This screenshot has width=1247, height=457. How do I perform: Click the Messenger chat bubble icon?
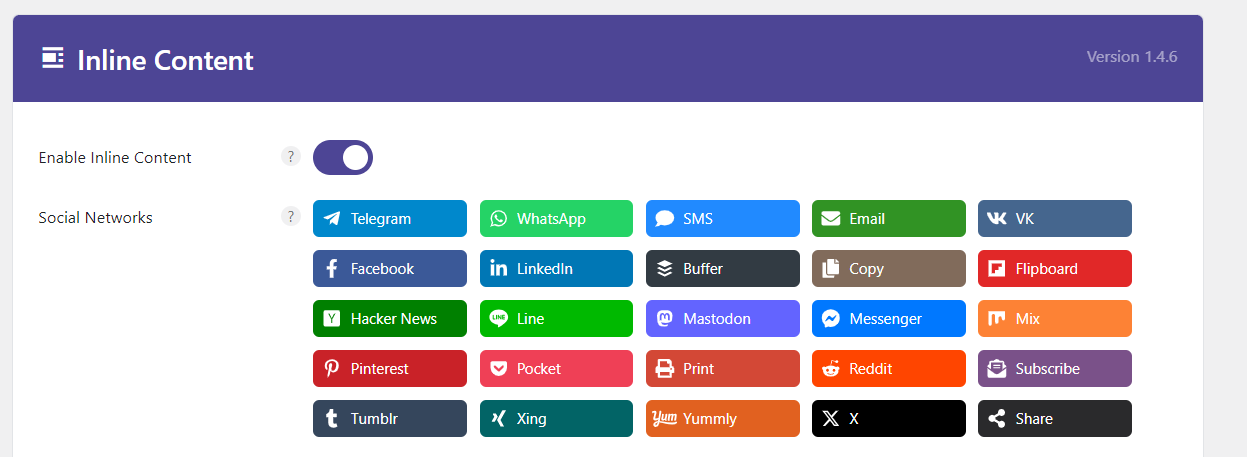[x=830, y=319]
